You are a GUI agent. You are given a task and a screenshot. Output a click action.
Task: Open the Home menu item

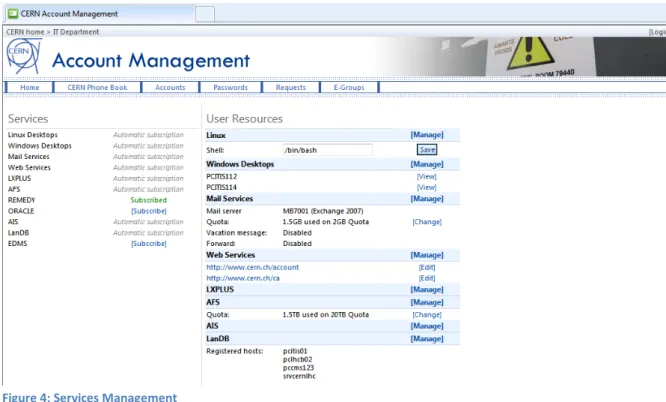click(x=30, y=87)
